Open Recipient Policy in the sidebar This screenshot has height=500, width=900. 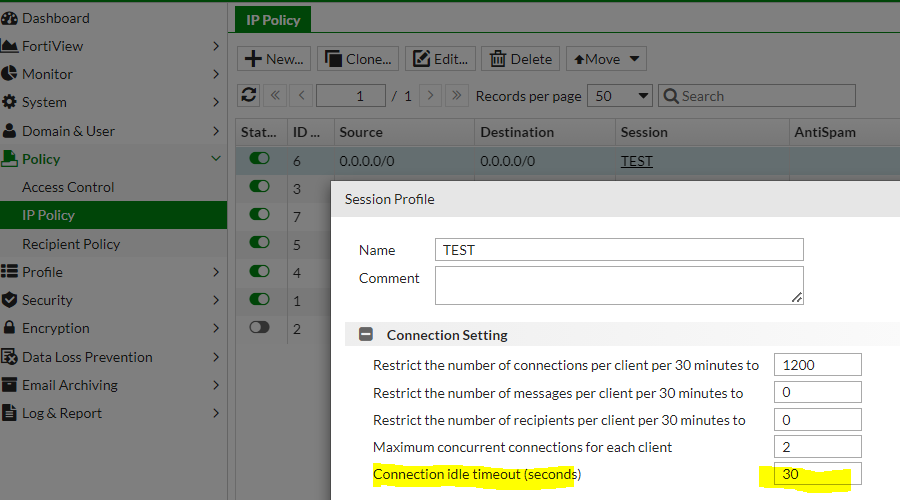(71, 244)
